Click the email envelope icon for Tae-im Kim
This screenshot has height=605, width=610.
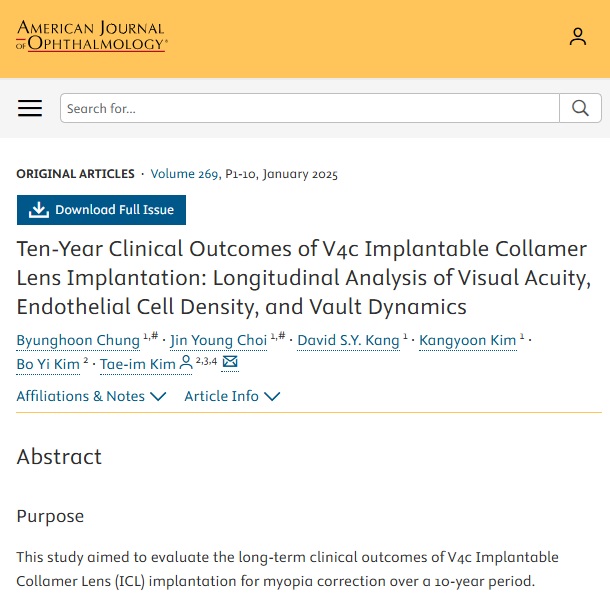click(x=230, y=363)
